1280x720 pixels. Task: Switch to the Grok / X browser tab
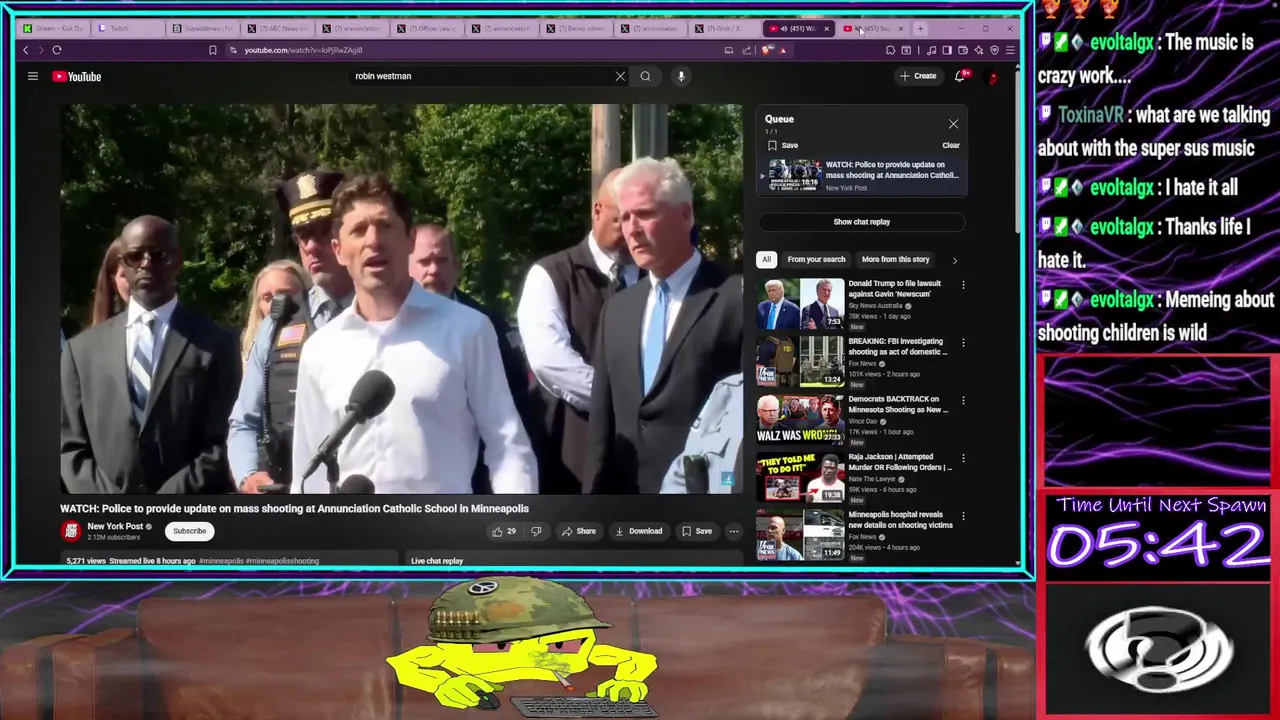pyautogui.click(x=726, y=29)
